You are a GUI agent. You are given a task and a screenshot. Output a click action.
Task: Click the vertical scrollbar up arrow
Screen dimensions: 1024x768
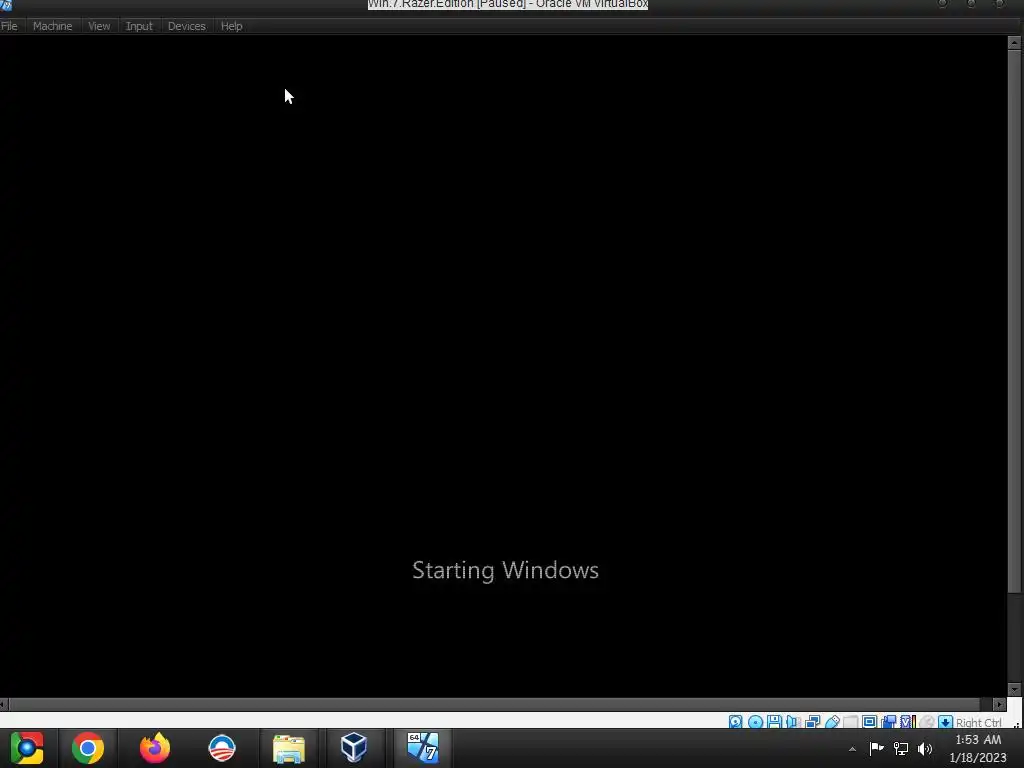click(x=1014, y=43)
